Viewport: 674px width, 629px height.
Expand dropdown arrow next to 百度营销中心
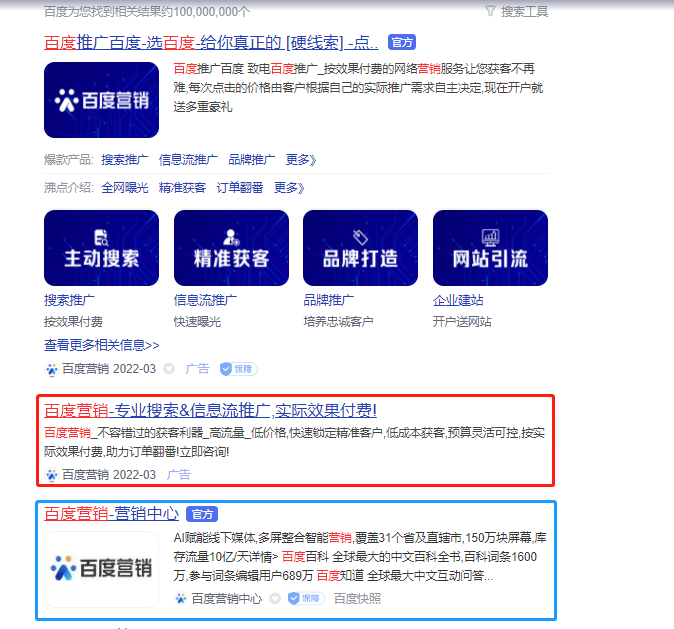coord(275,598)
